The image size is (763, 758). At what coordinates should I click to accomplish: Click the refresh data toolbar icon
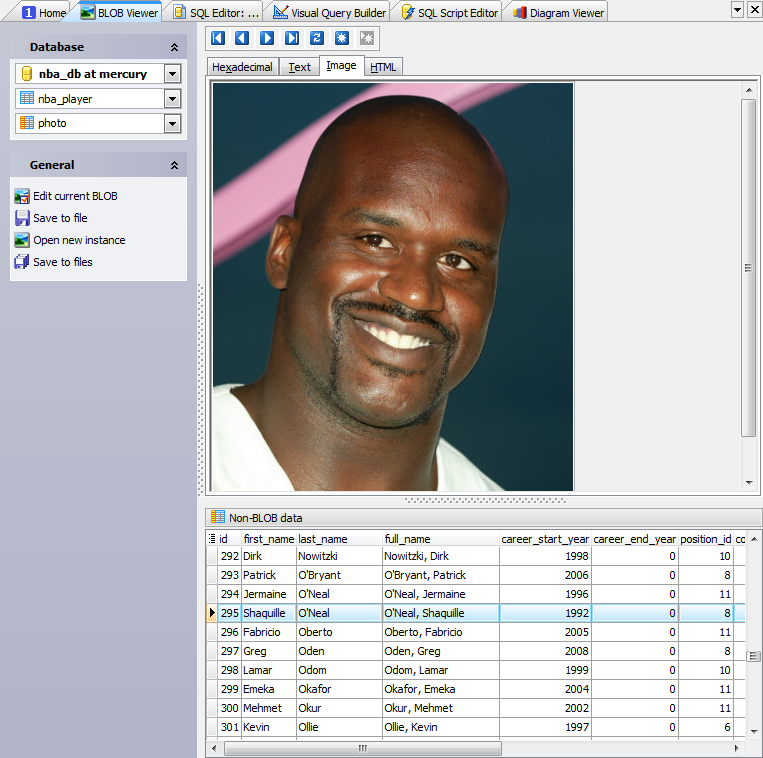[x=317, y=38]
